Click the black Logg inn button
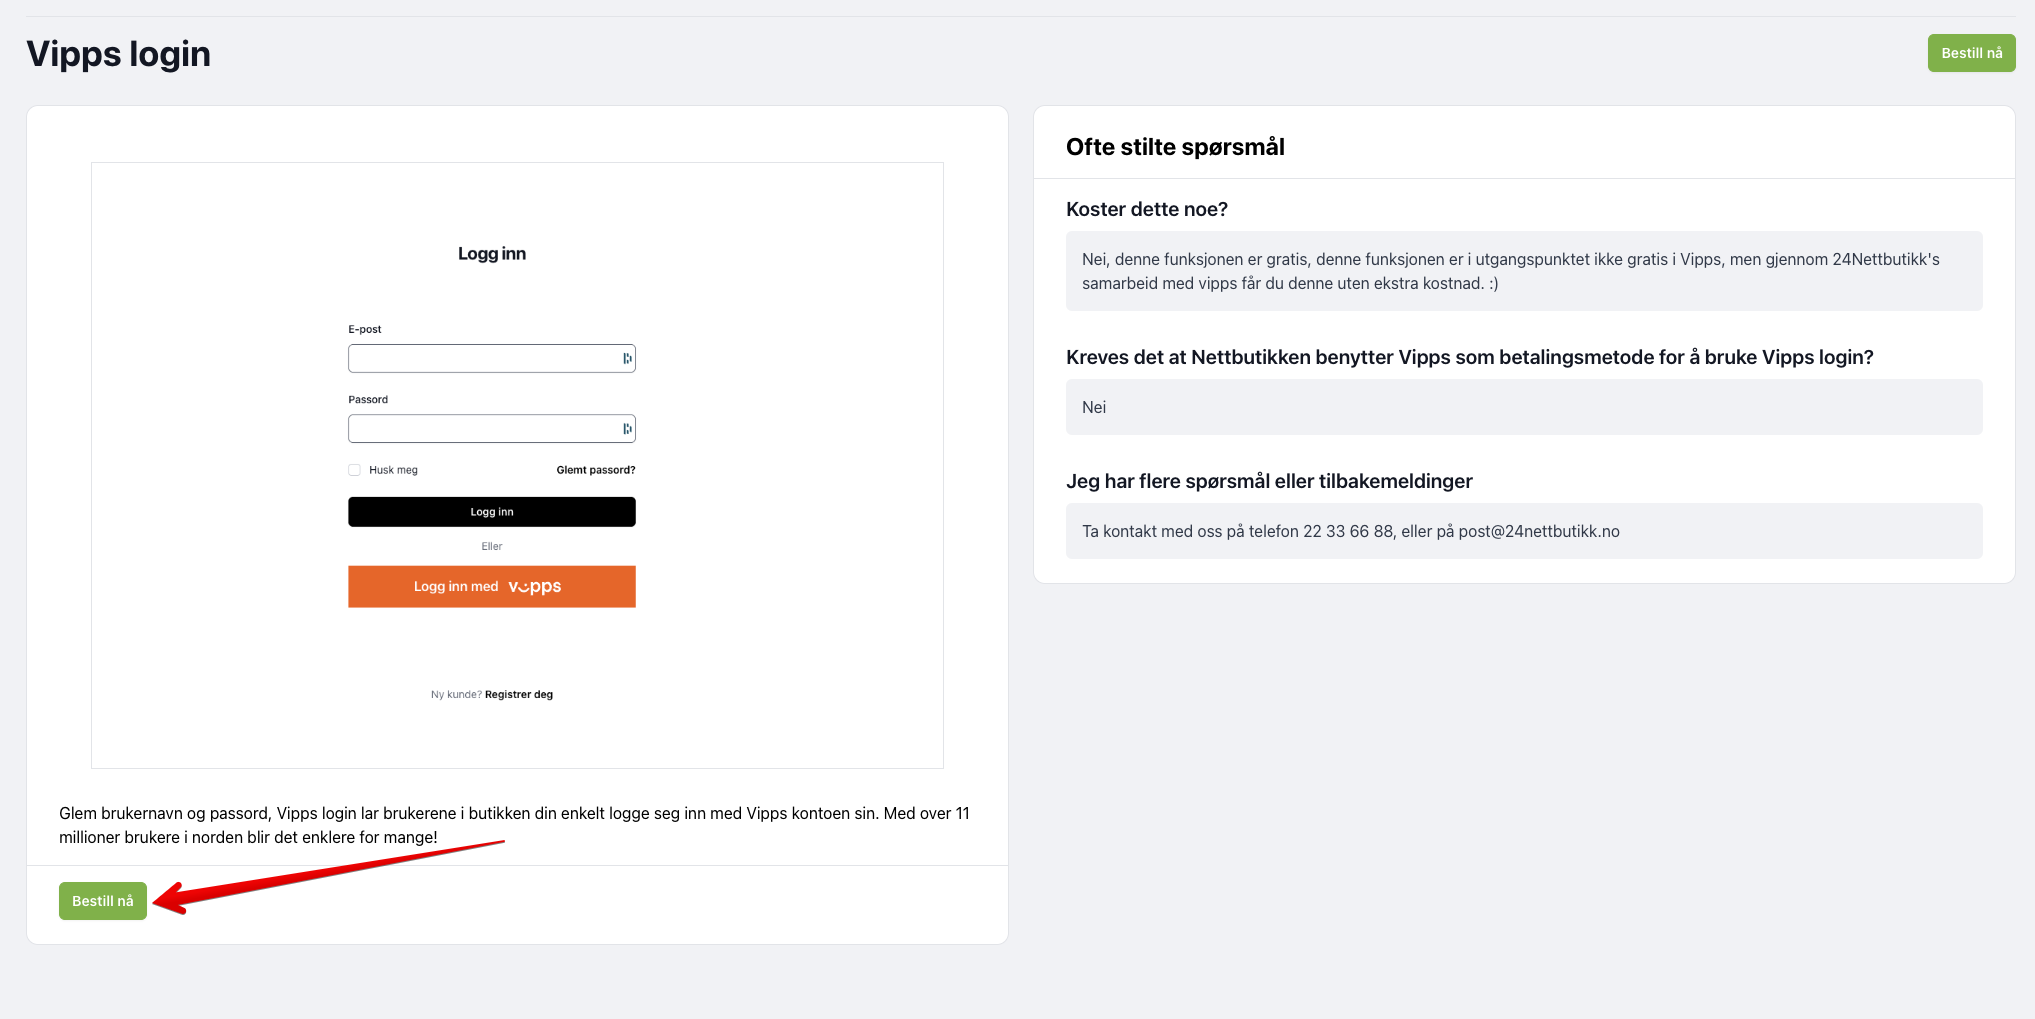Viewport: 2035px width, 1019px height. click(x=492, y=512)
